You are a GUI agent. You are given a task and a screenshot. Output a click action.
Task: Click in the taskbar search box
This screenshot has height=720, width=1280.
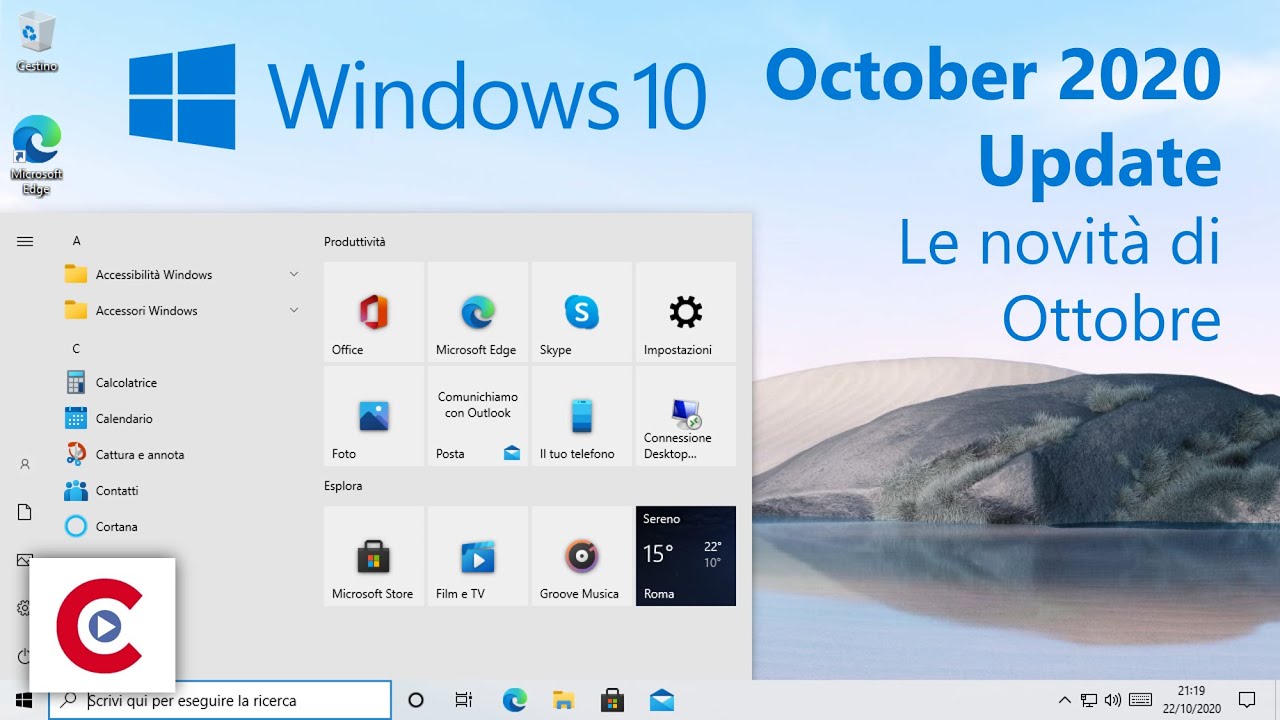220,701
